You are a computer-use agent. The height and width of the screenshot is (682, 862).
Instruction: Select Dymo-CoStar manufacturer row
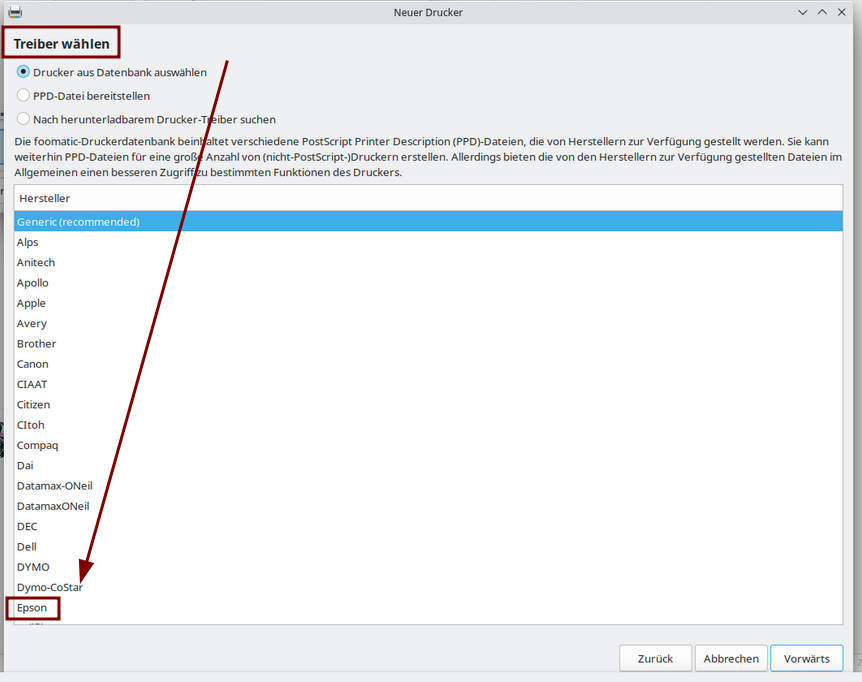pos(428,587)
